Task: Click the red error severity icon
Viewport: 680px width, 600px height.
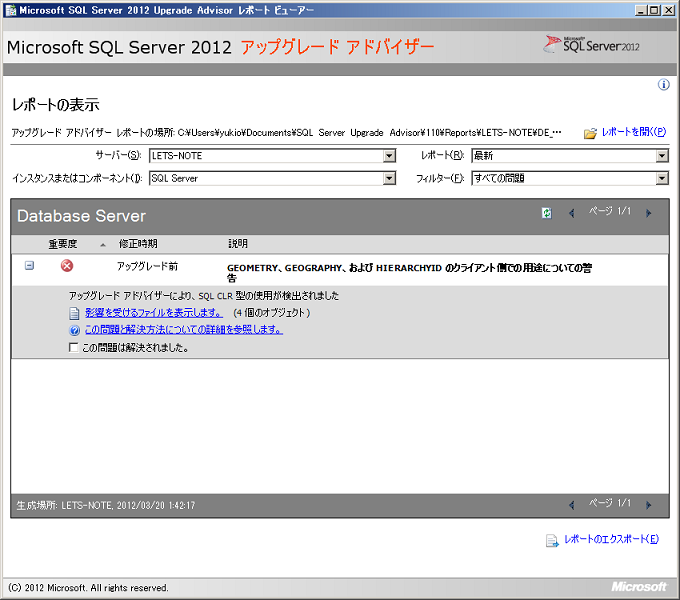Action: pos(67,266)
